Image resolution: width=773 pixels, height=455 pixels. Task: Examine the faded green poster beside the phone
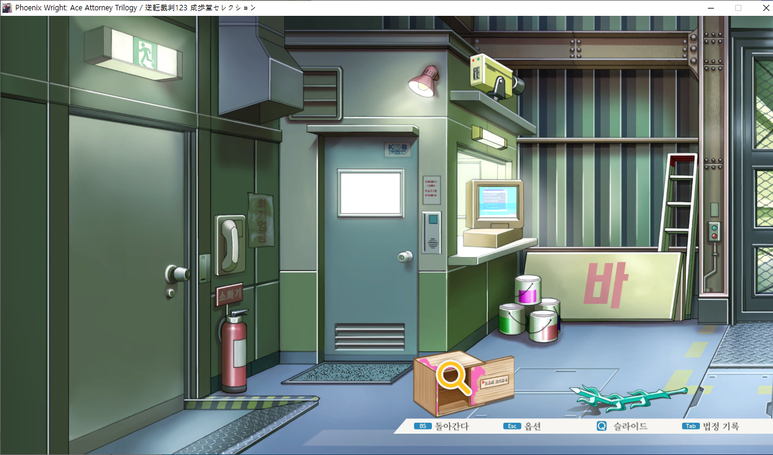coord(261,220)
